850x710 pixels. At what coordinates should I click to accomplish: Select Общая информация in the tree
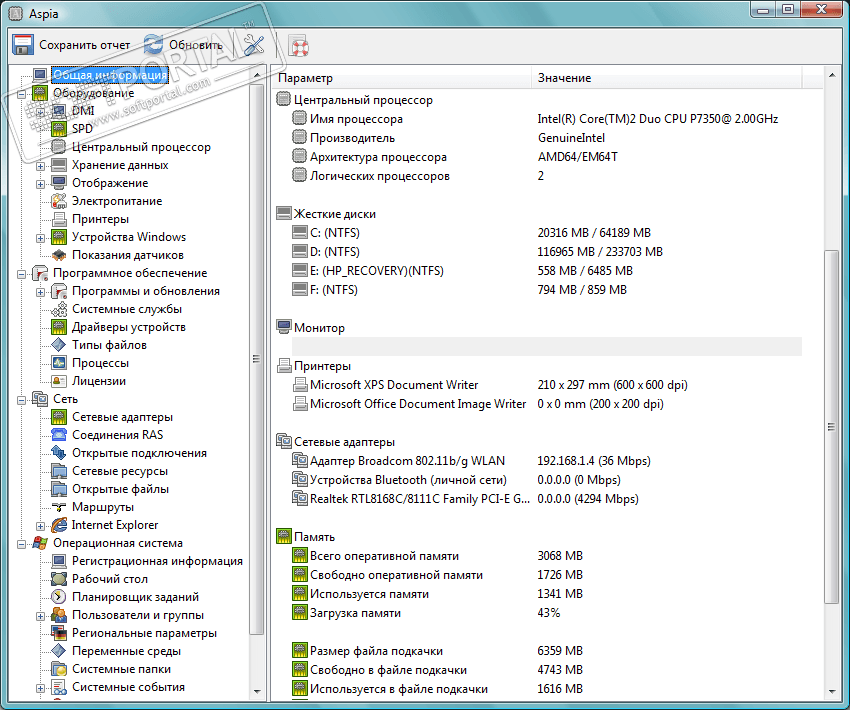(110, 75)
